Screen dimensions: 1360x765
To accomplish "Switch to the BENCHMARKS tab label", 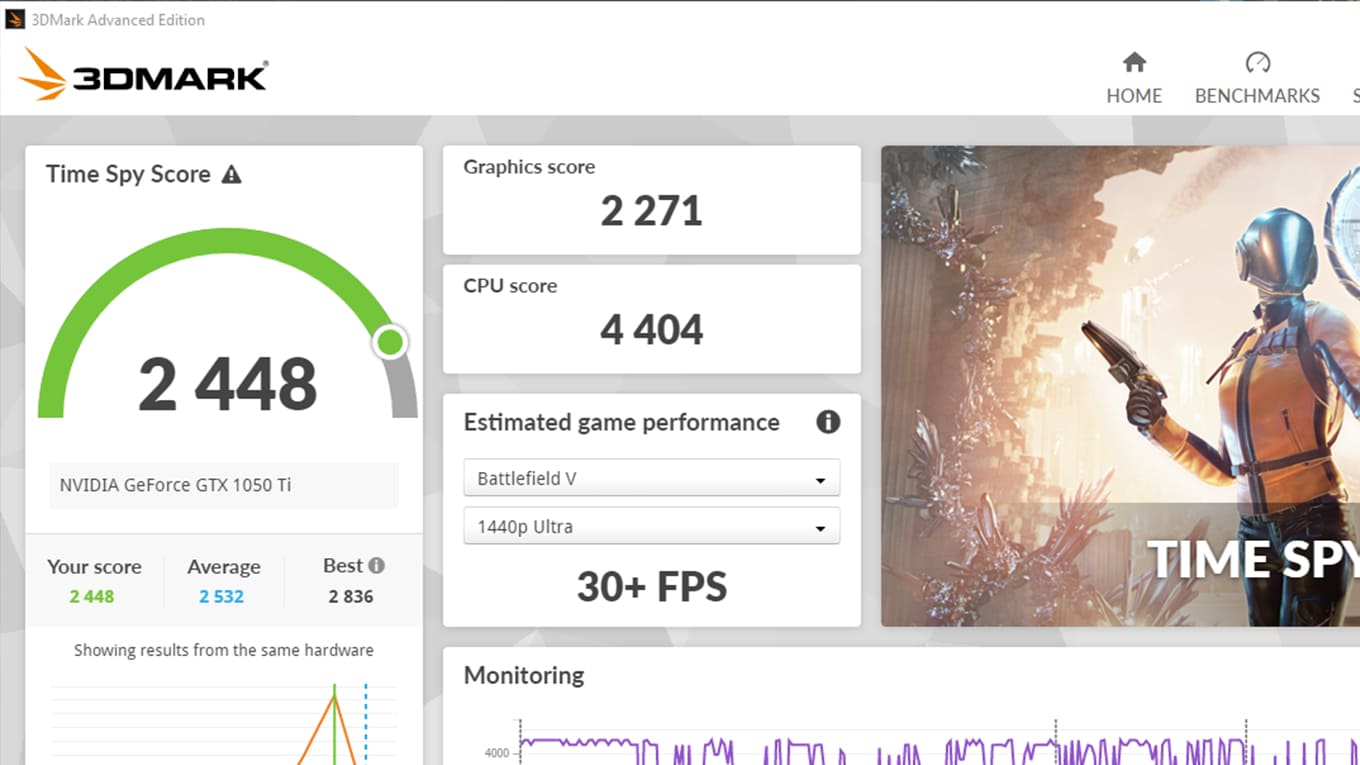I will pyautogui.click(x=1257, y=96).
